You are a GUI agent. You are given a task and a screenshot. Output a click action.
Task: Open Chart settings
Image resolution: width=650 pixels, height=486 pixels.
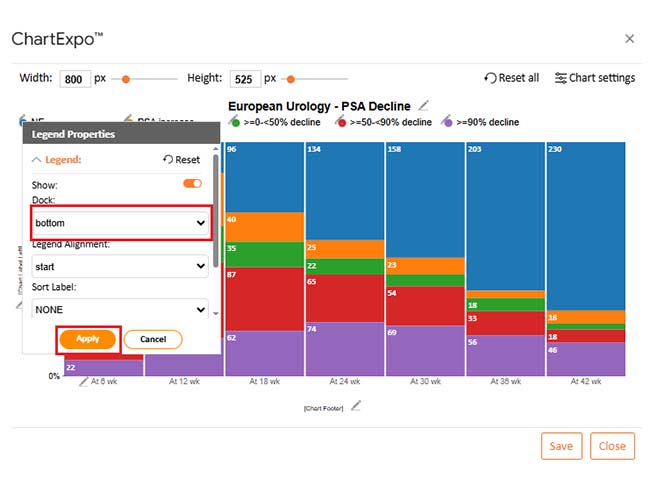[x=595, y=78]
